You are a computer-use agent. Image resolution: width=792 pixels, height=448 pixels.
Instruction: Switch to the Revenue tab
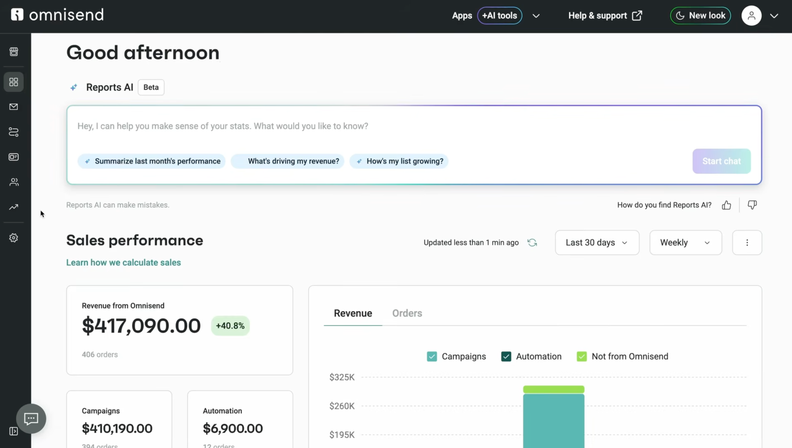point(353,313)
